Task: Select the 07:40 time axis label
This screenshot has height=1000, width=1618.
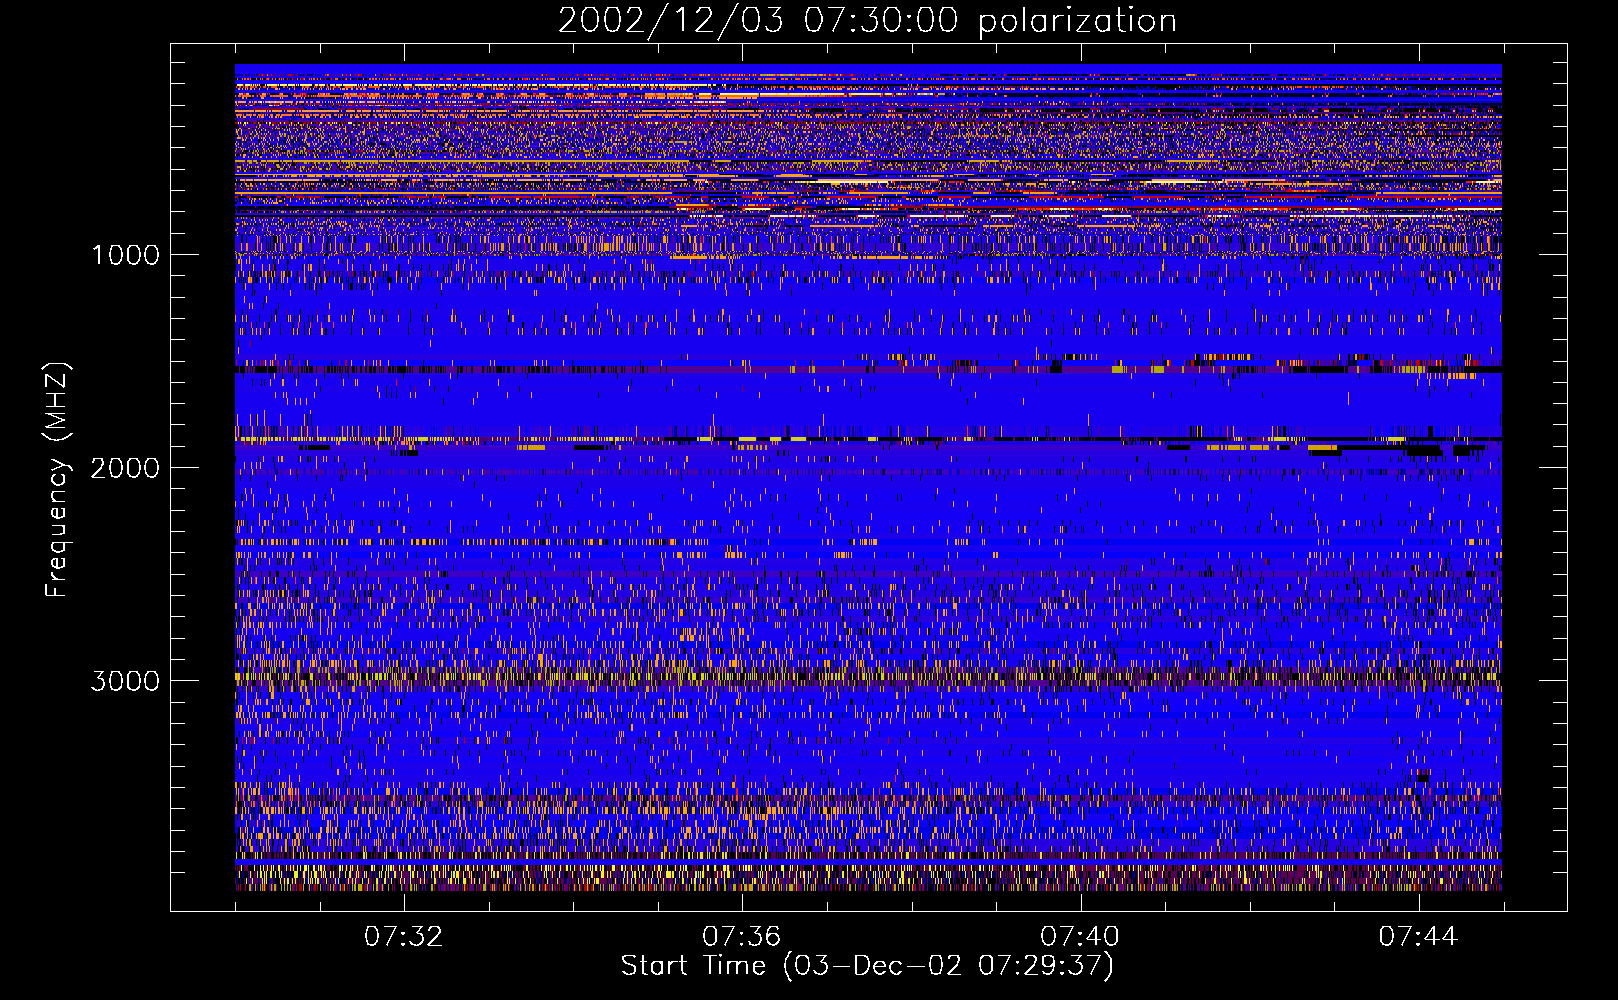Action: pos(1079,936)
